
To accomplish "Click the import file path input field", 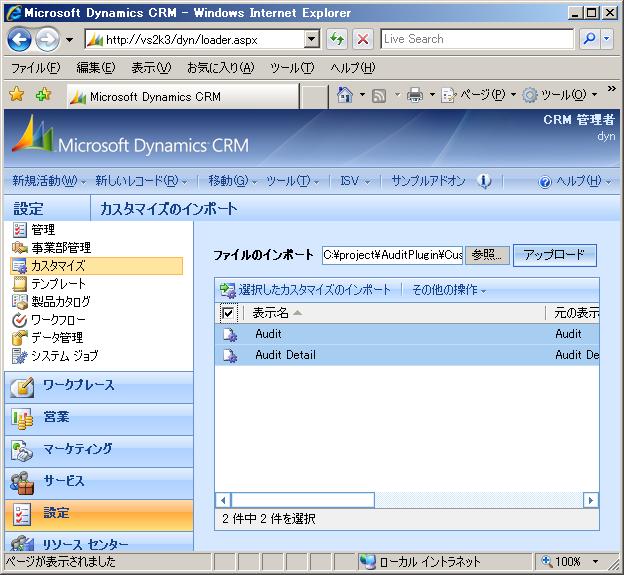I will pyautogui.click(x=392, y=255).
